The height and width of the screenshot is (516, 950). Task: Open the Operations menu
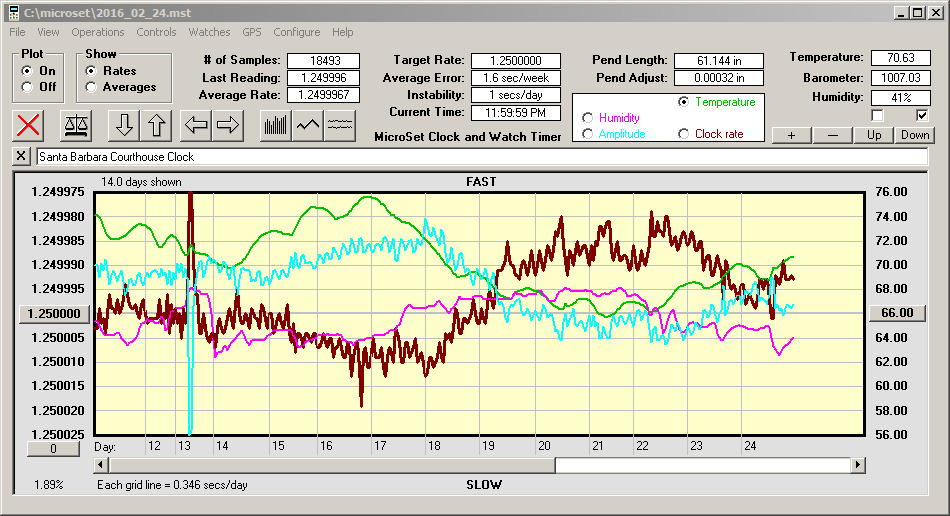[x=98, y=32]
